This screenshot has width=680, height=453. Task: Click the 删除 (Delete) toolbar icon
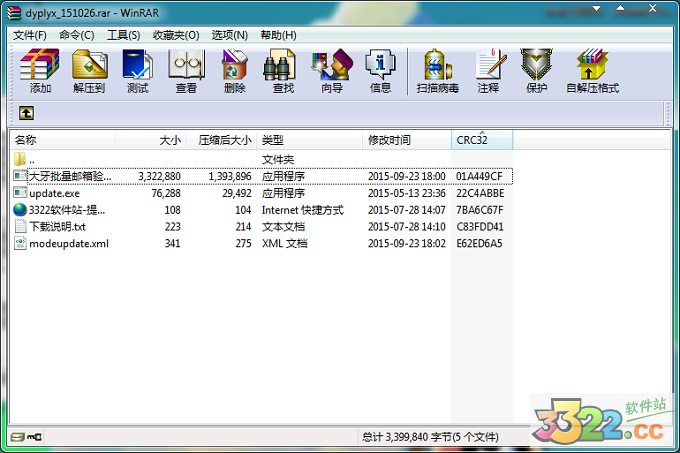235,65
